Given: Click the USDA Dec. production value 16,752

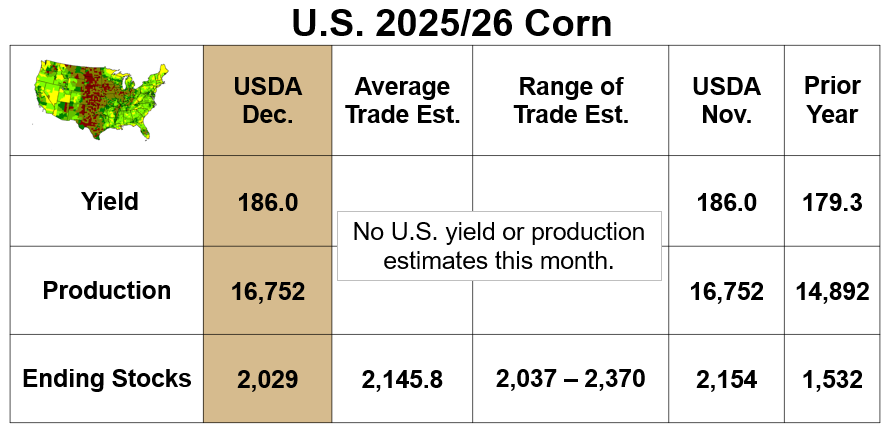Looking at the screenshot, I should [x=267, y=292].
